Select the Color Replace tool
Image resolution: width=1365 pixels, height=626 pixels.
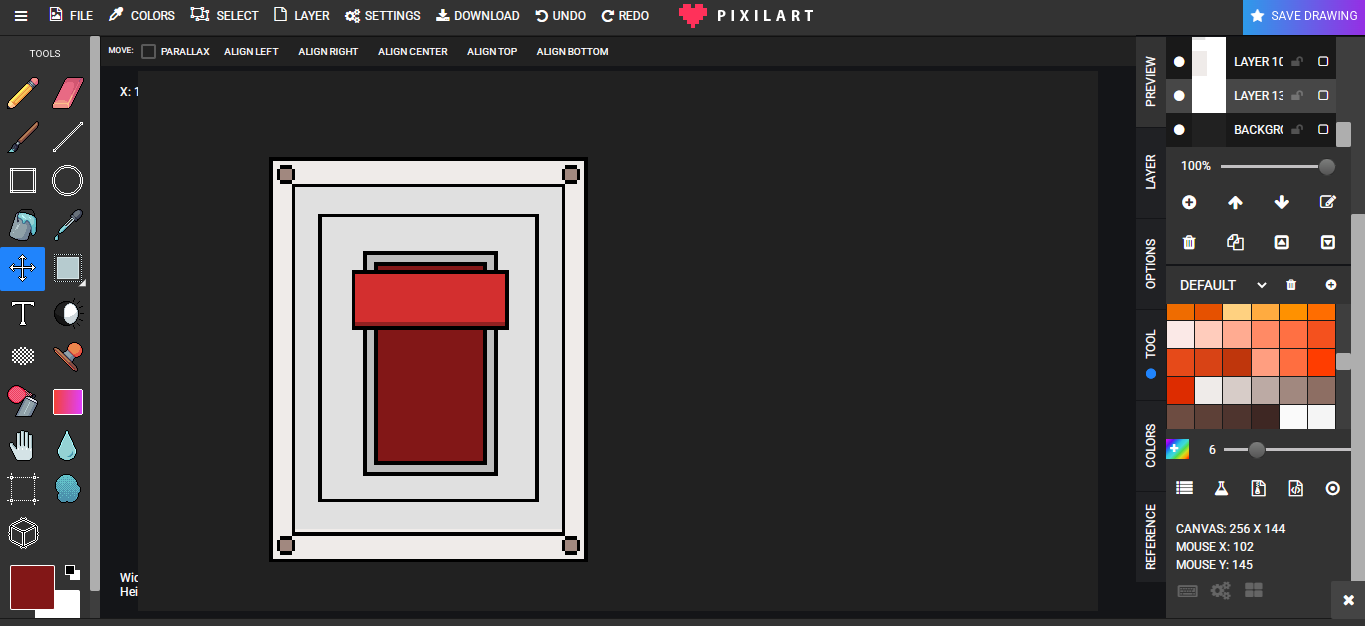click(23, 401)
